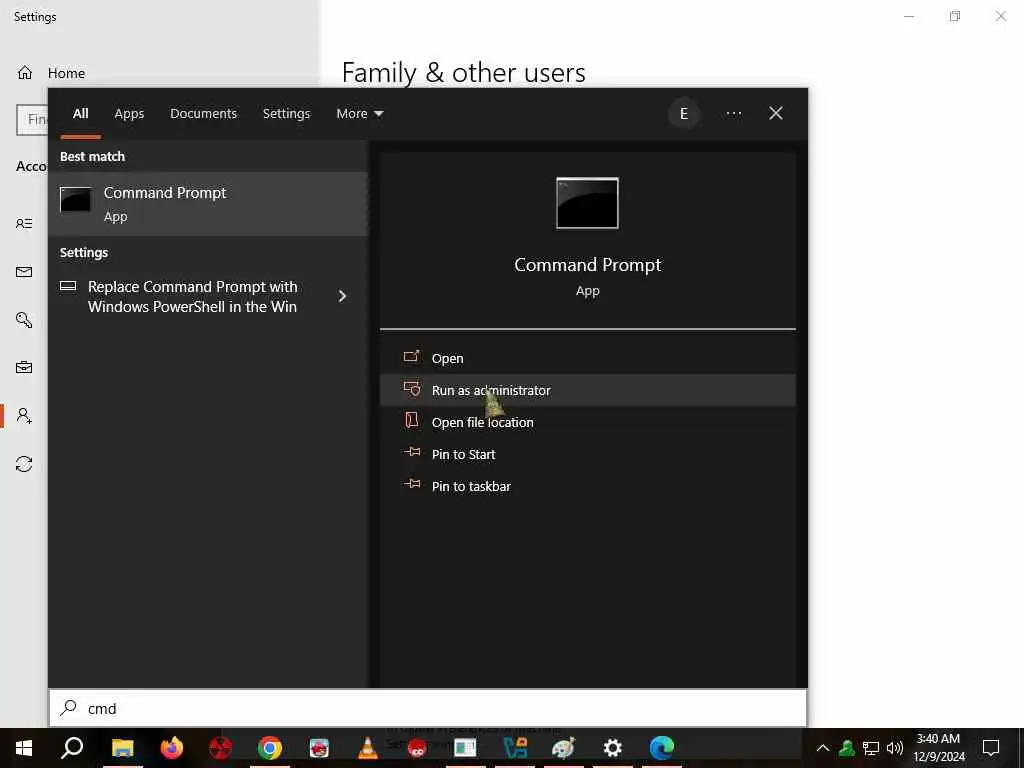1024x768 pixels.
Task: Switch to the Documents search tab
Action: tap(203, 114)
